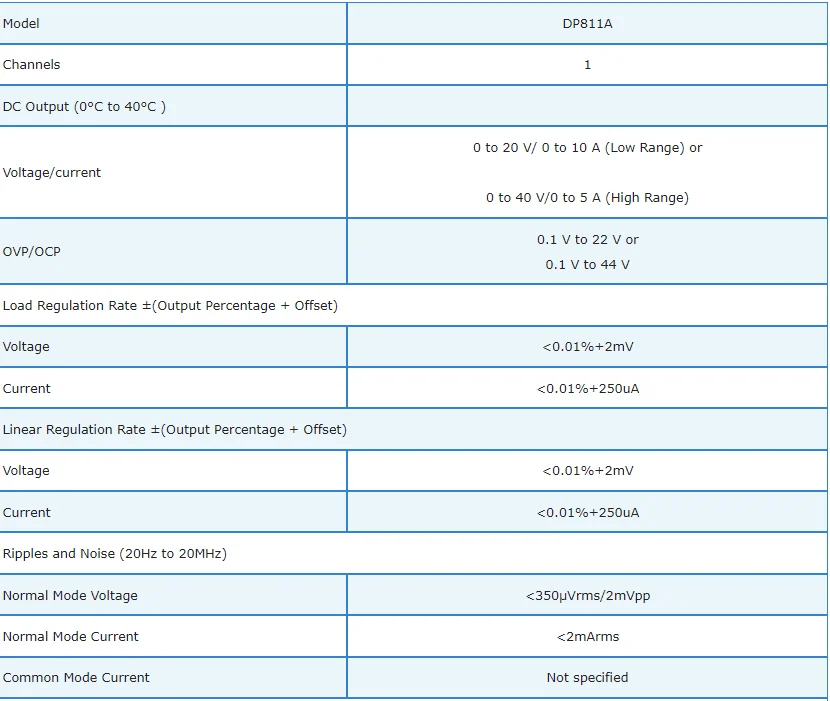Click 'Voltage' label under Linear Regulation Rate
Screen dimensions: 830x701
[x=26, y=471]
